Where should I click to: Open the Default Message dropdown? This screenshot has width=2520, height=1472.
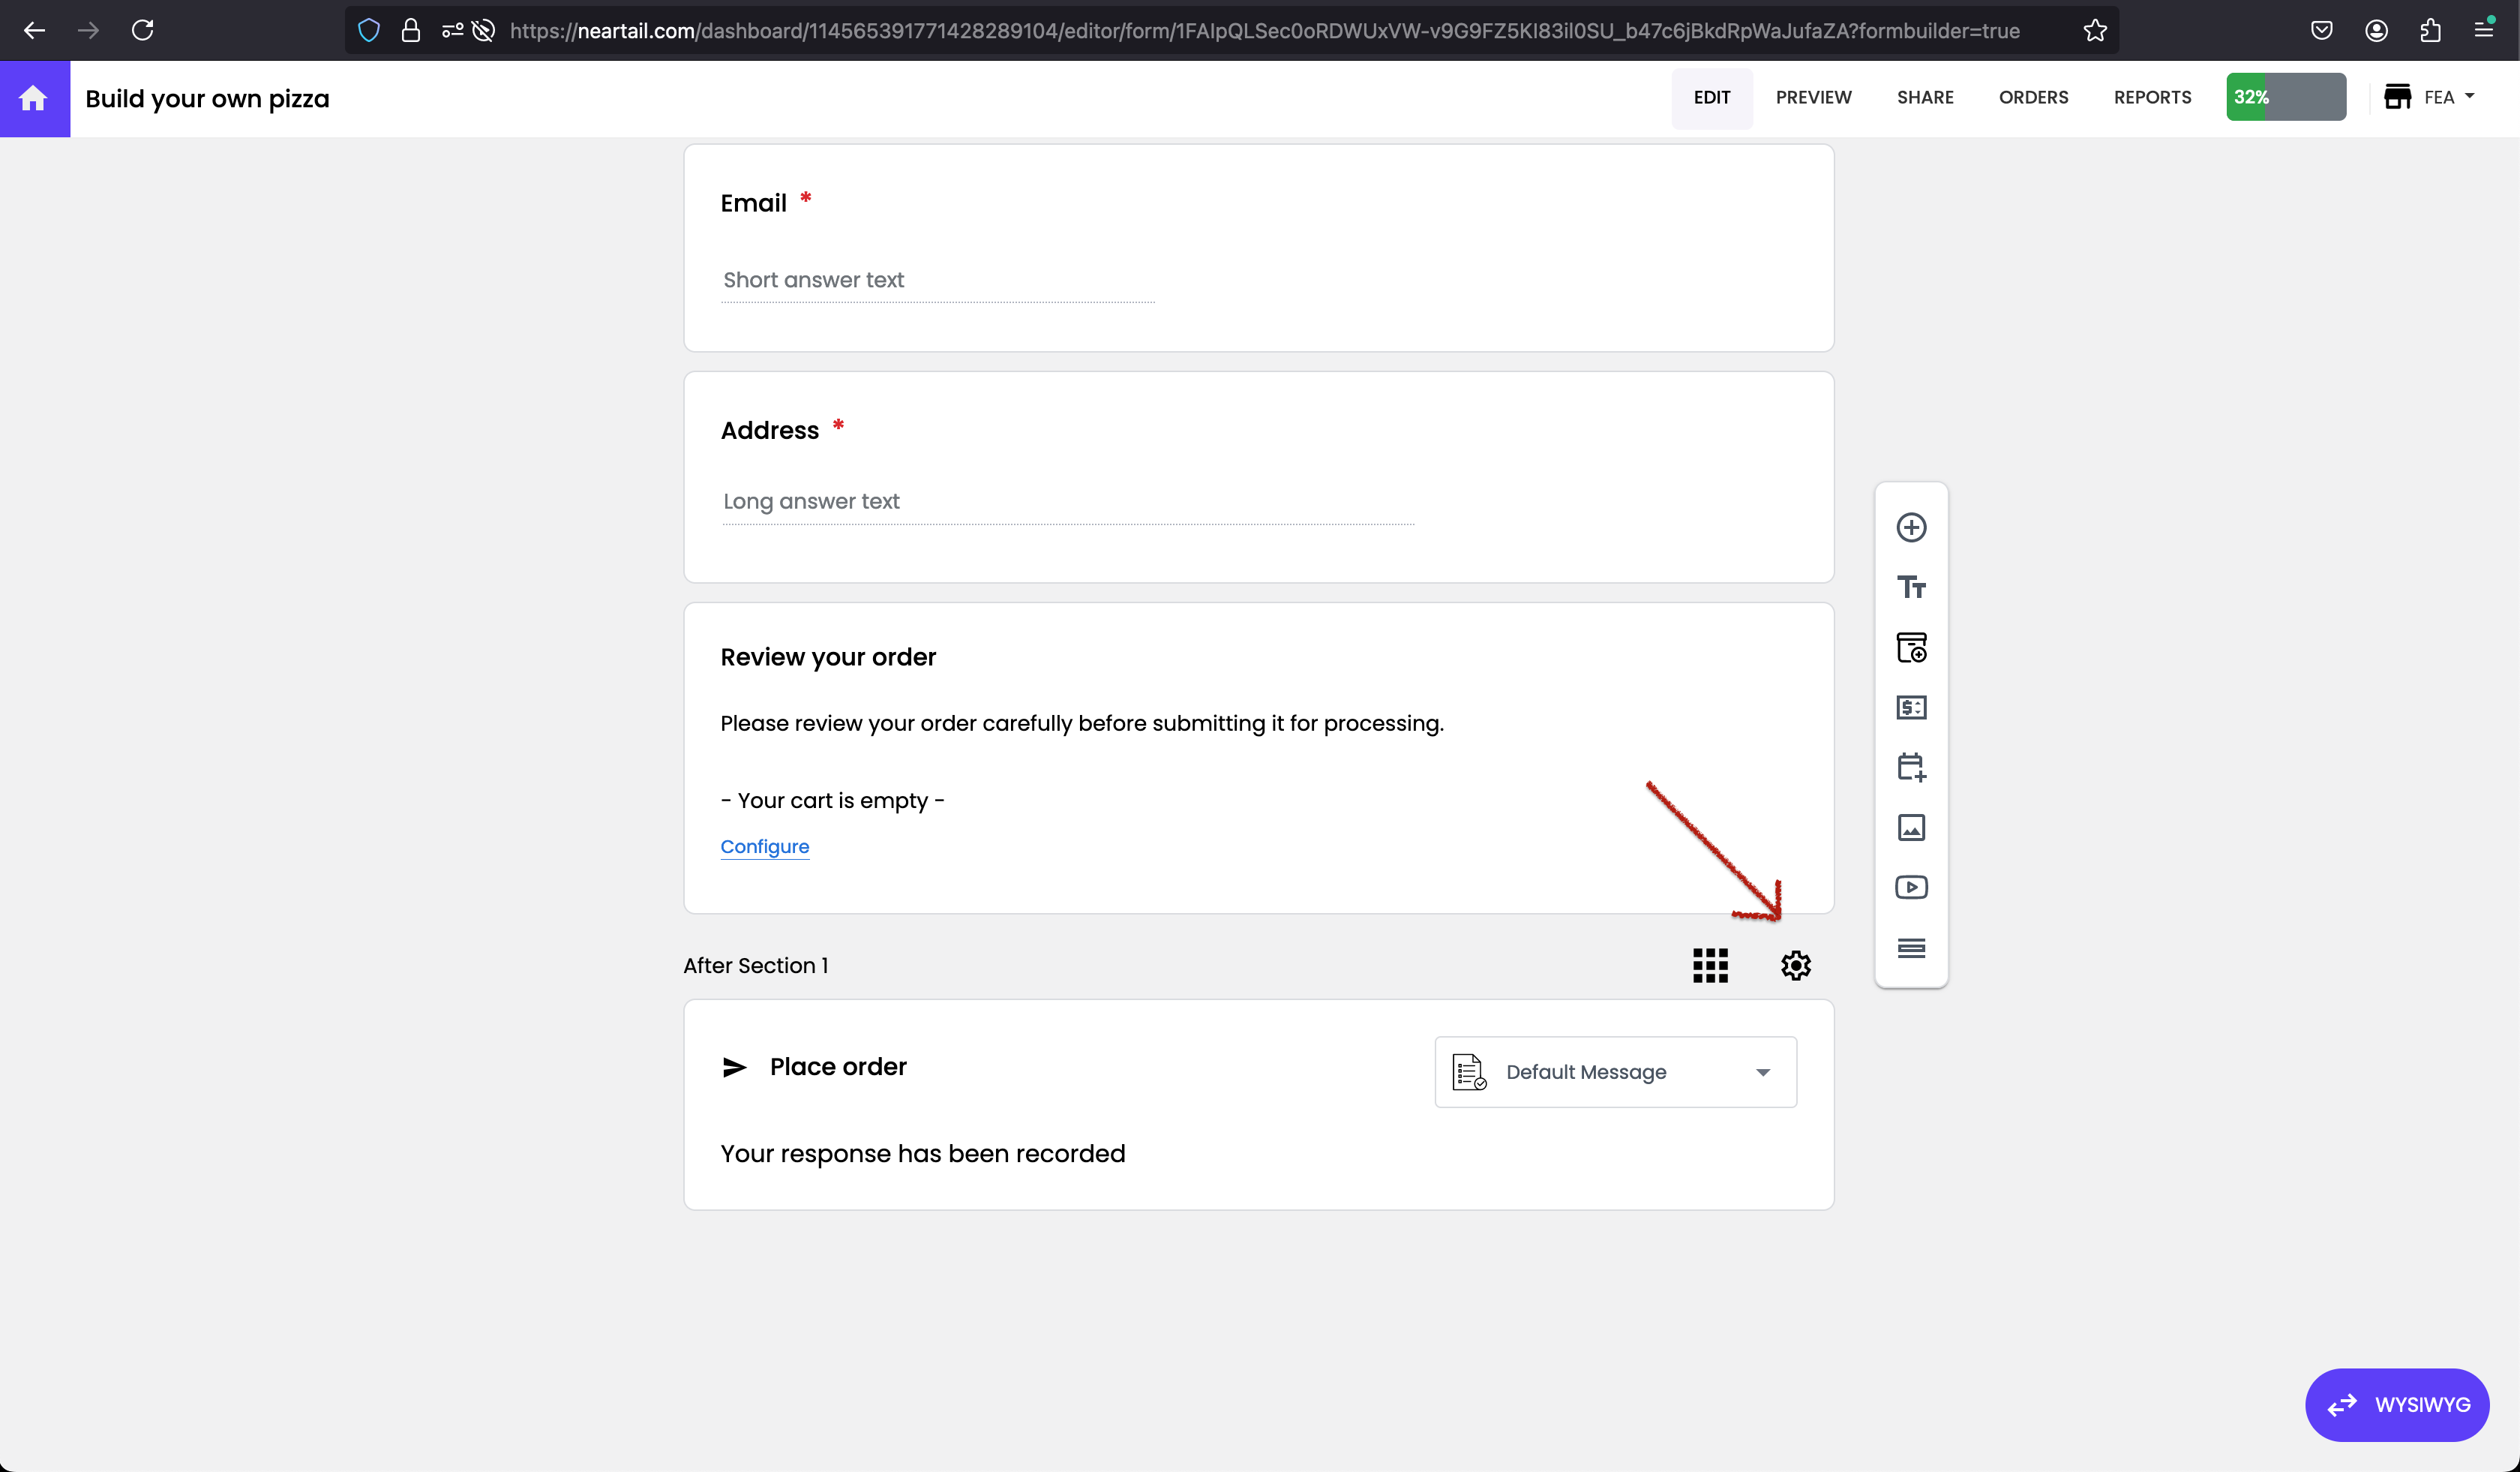(1615, 1071)
